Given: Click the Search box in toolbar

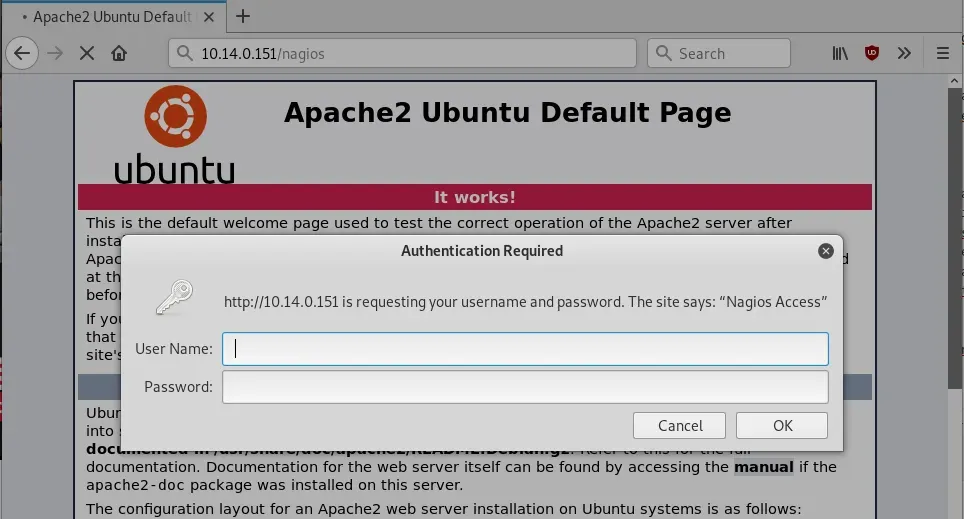Looking at the screenshot, I should pyautogui.click(x=718, y=53).
